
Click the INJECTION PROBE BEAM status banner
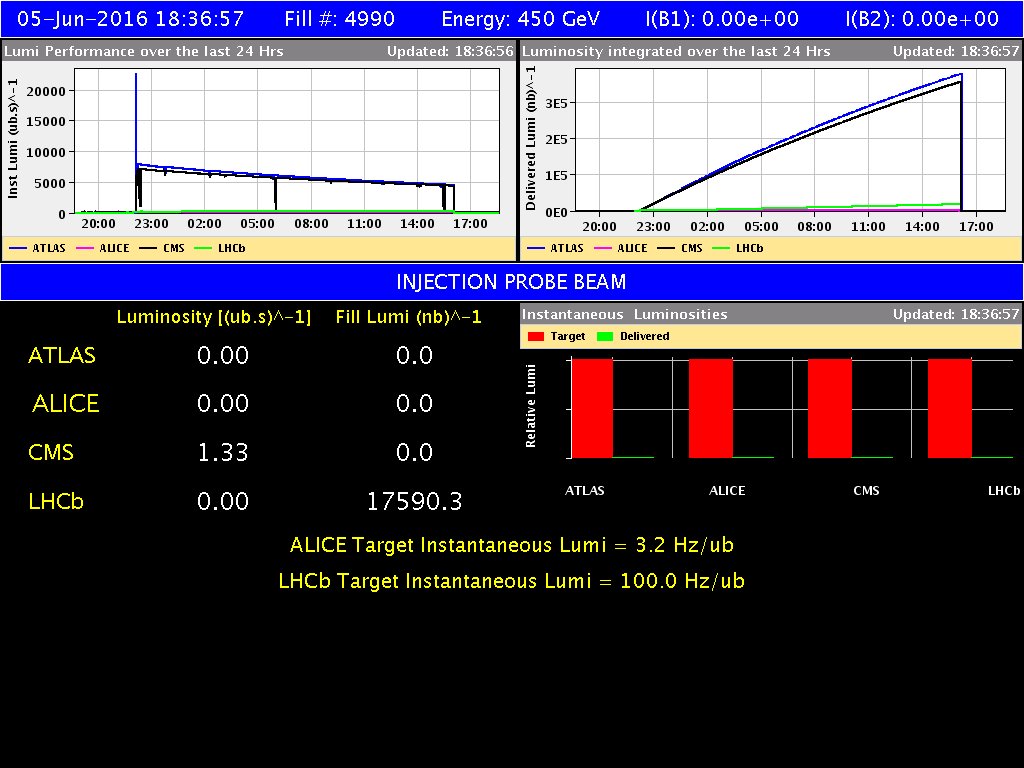(x=511, y=282)
